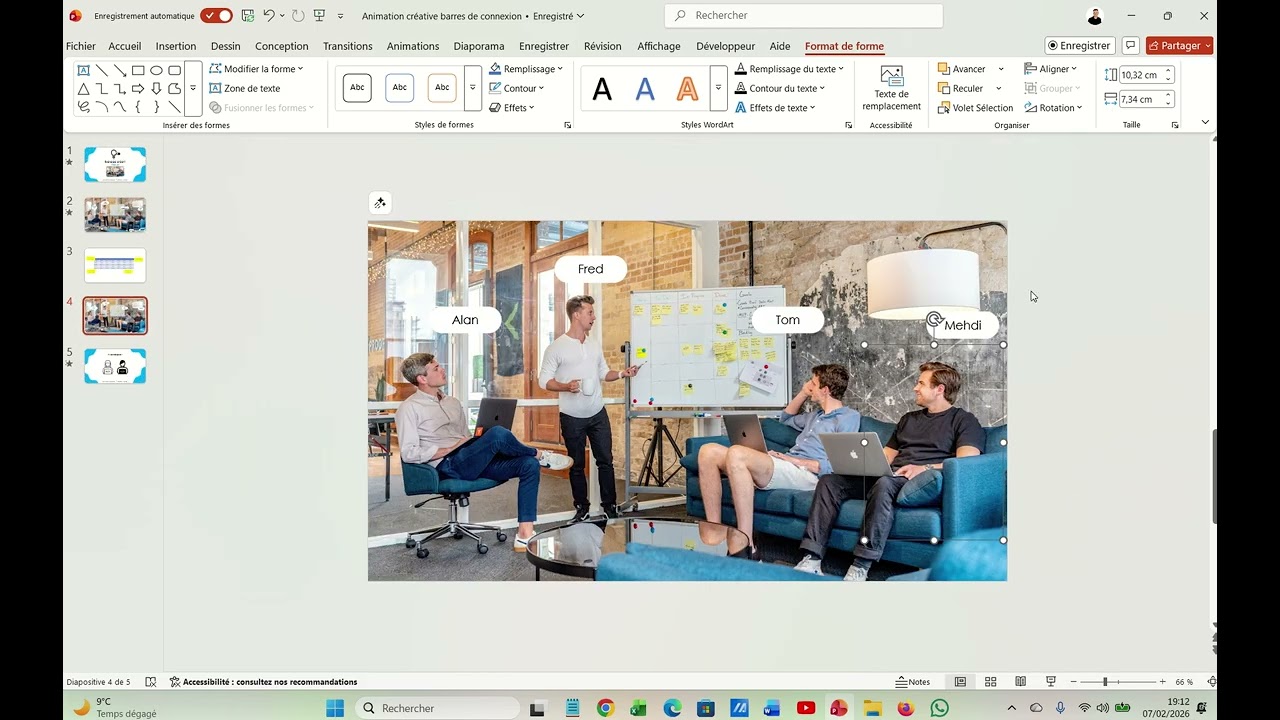Pick the rectangle shape in shapes gallery
Viewport: 1280px width, 720px height.
pos(138,70)
